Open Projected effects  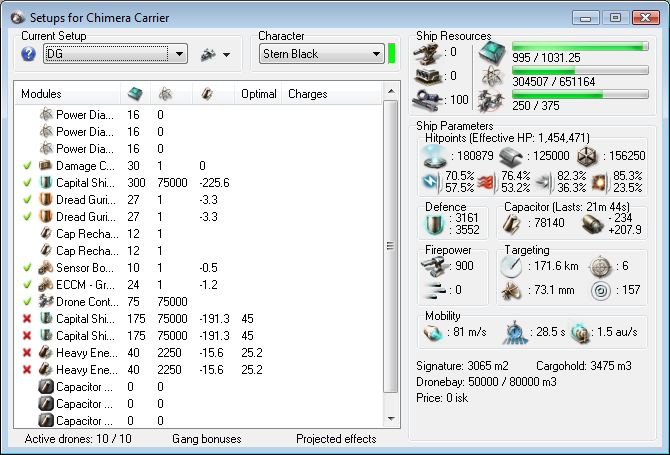(x=336, y=439)
